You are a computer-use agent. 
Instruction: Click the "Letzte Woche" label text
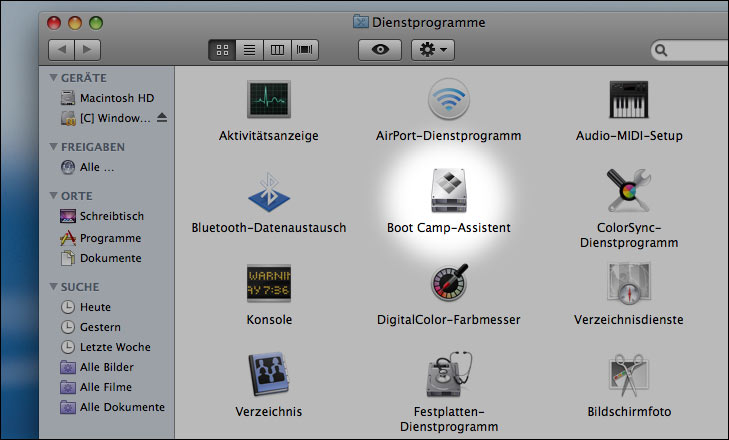point(115,347)
